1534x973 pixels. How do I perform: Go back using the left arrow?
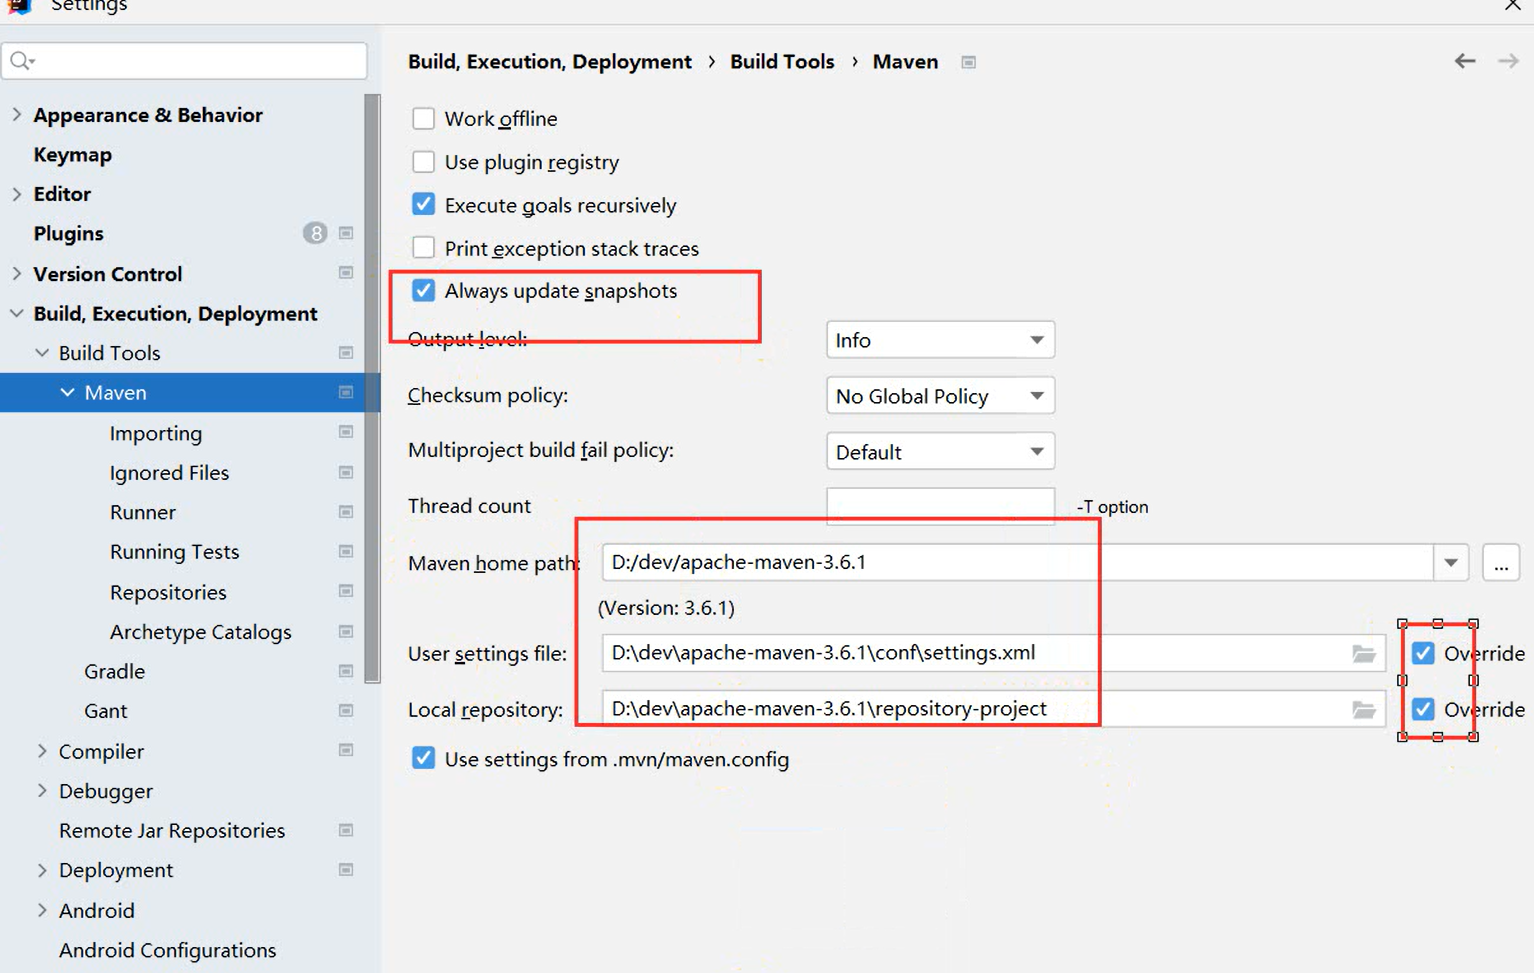point(1465,61)
